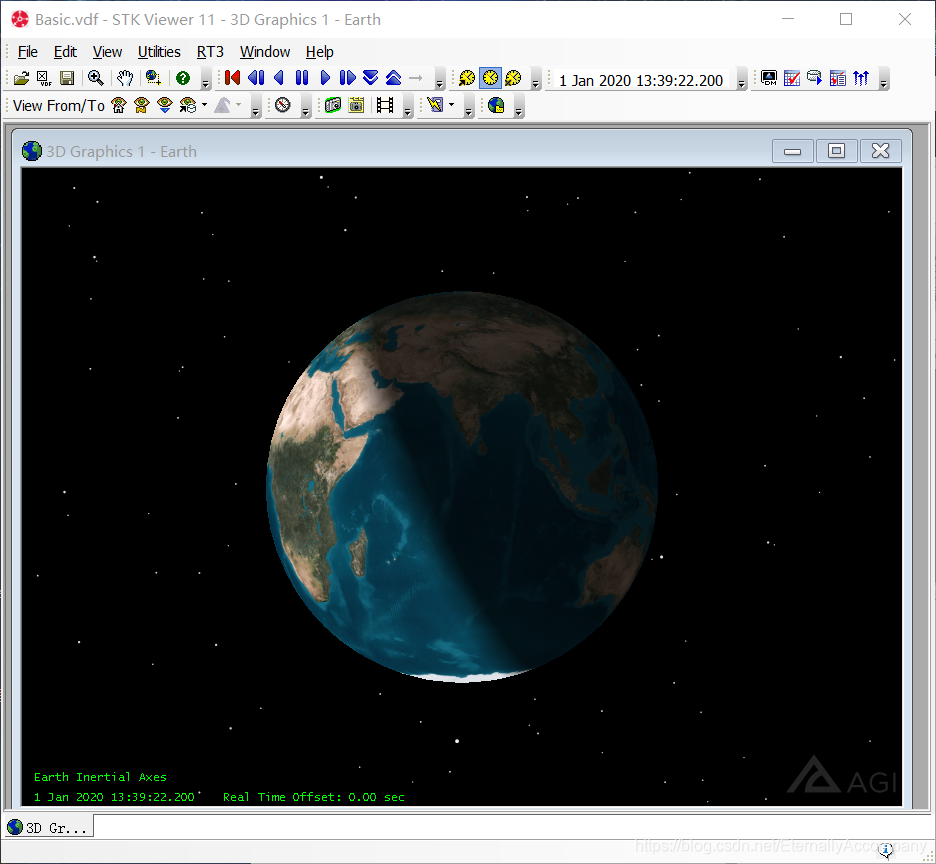Click the VDF close icon
This screenshot has height=864, width=936.
tap(44, 78)
